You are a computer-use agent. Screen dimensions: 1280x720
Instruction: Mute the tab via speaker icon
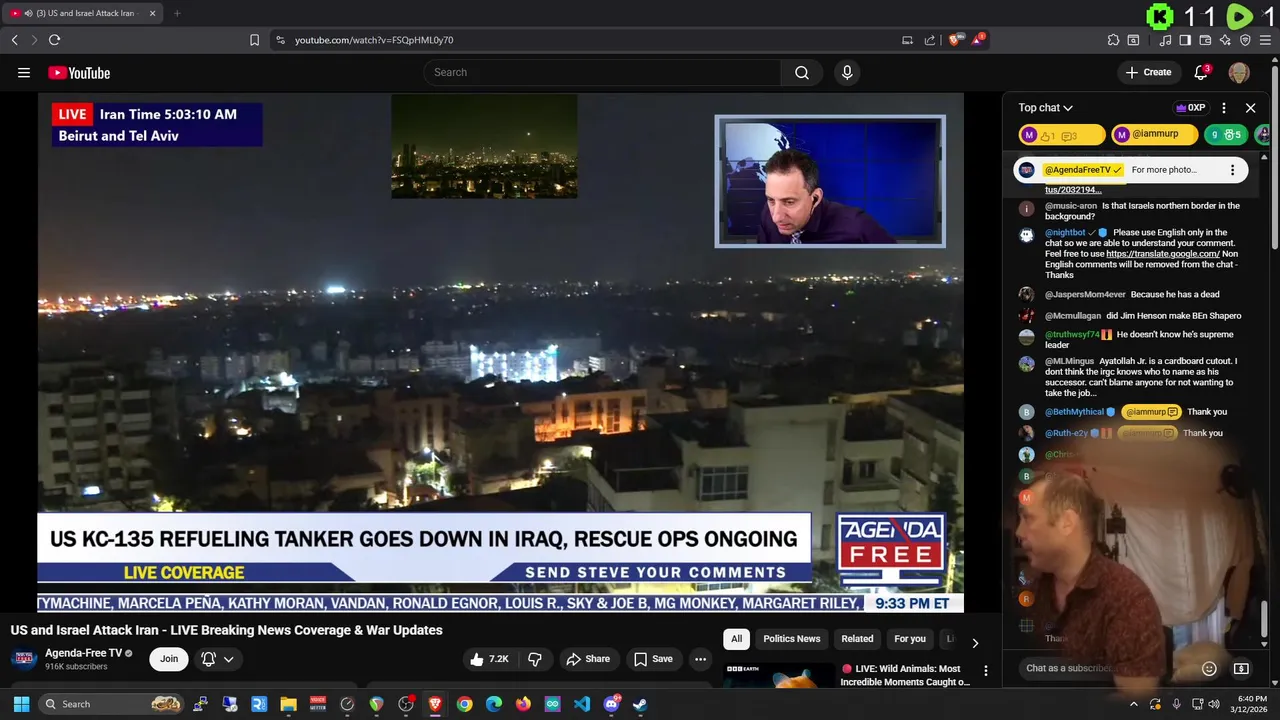(27, 13)
